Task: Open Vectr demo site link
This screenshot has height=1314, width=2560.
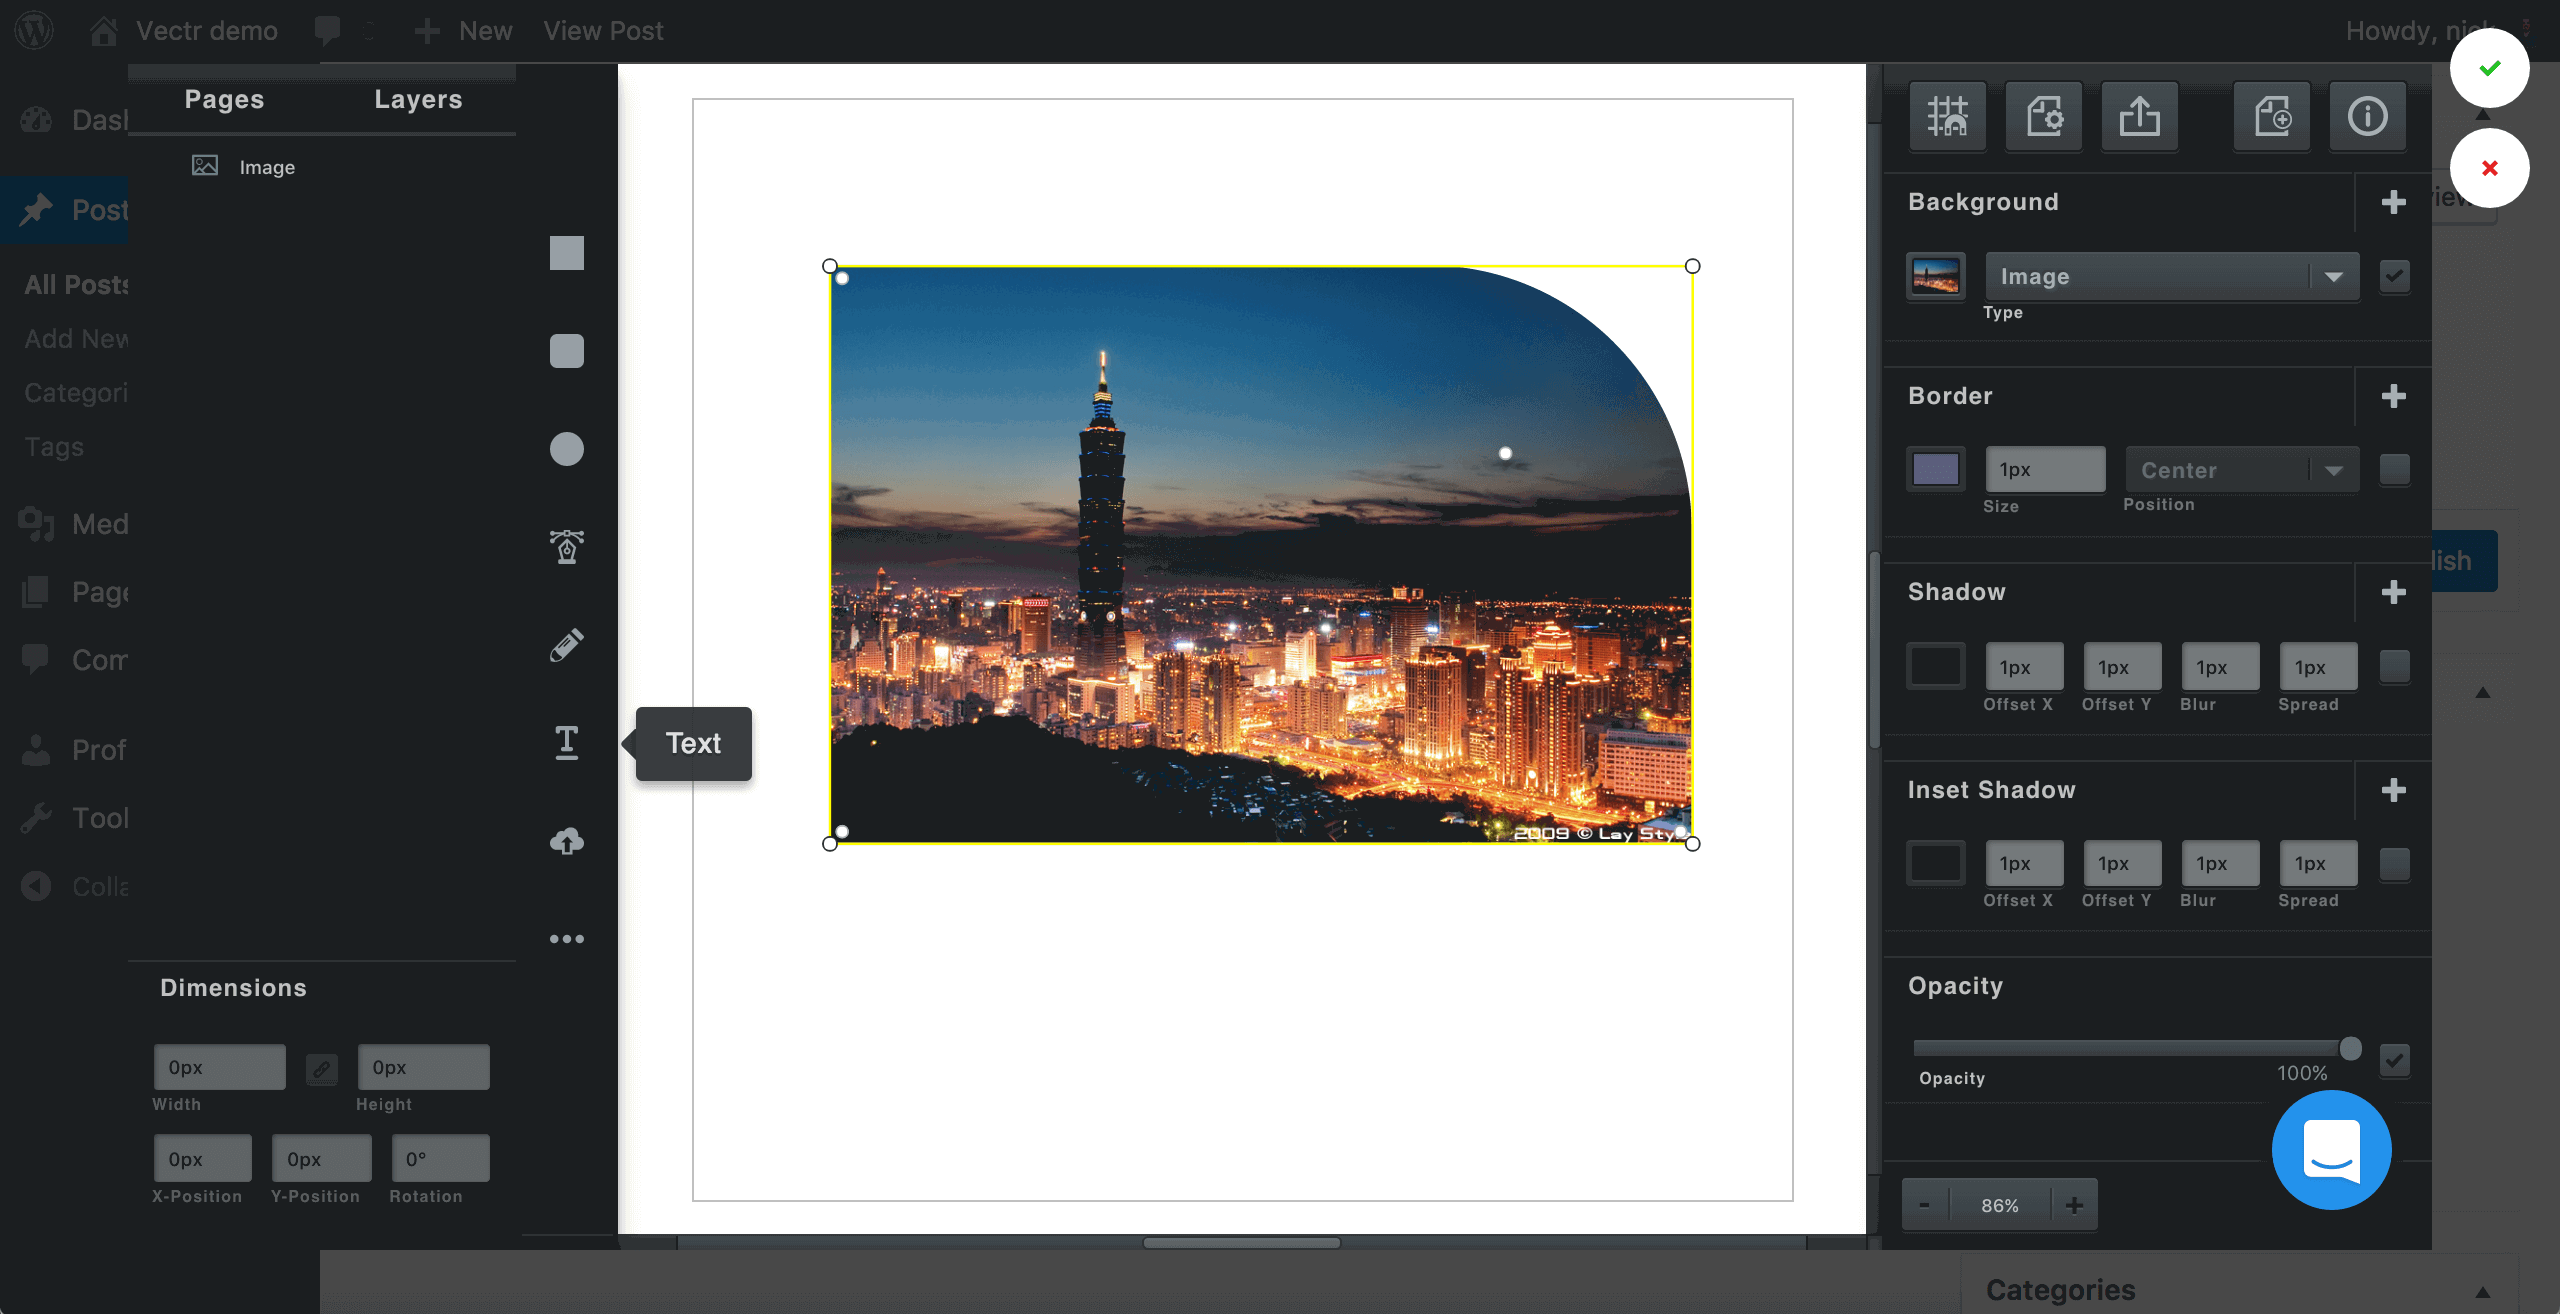Action: [x=184, y=31]
